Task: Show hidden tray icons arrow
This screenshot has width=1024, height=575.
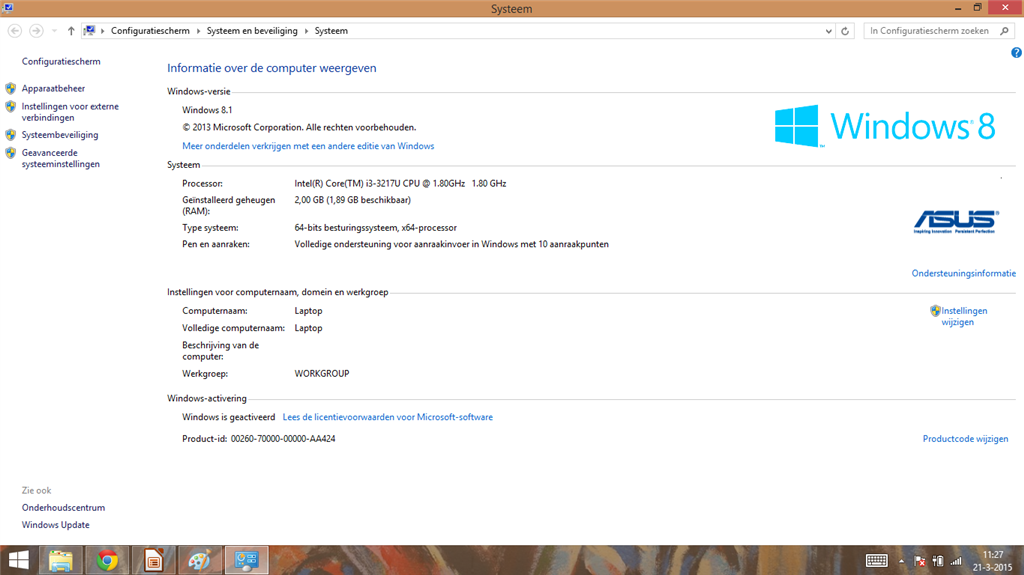Action: click(901, 561)
